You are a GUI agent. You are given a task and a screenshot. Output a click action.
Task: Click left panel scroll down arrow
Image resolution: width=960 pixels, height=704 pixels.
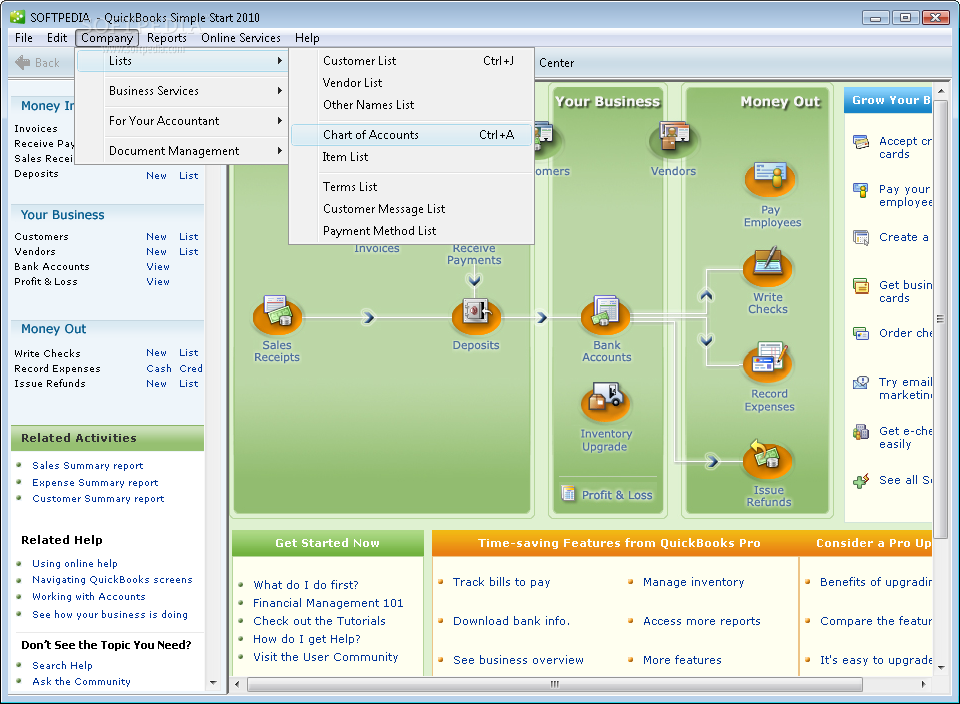[213, 682]
